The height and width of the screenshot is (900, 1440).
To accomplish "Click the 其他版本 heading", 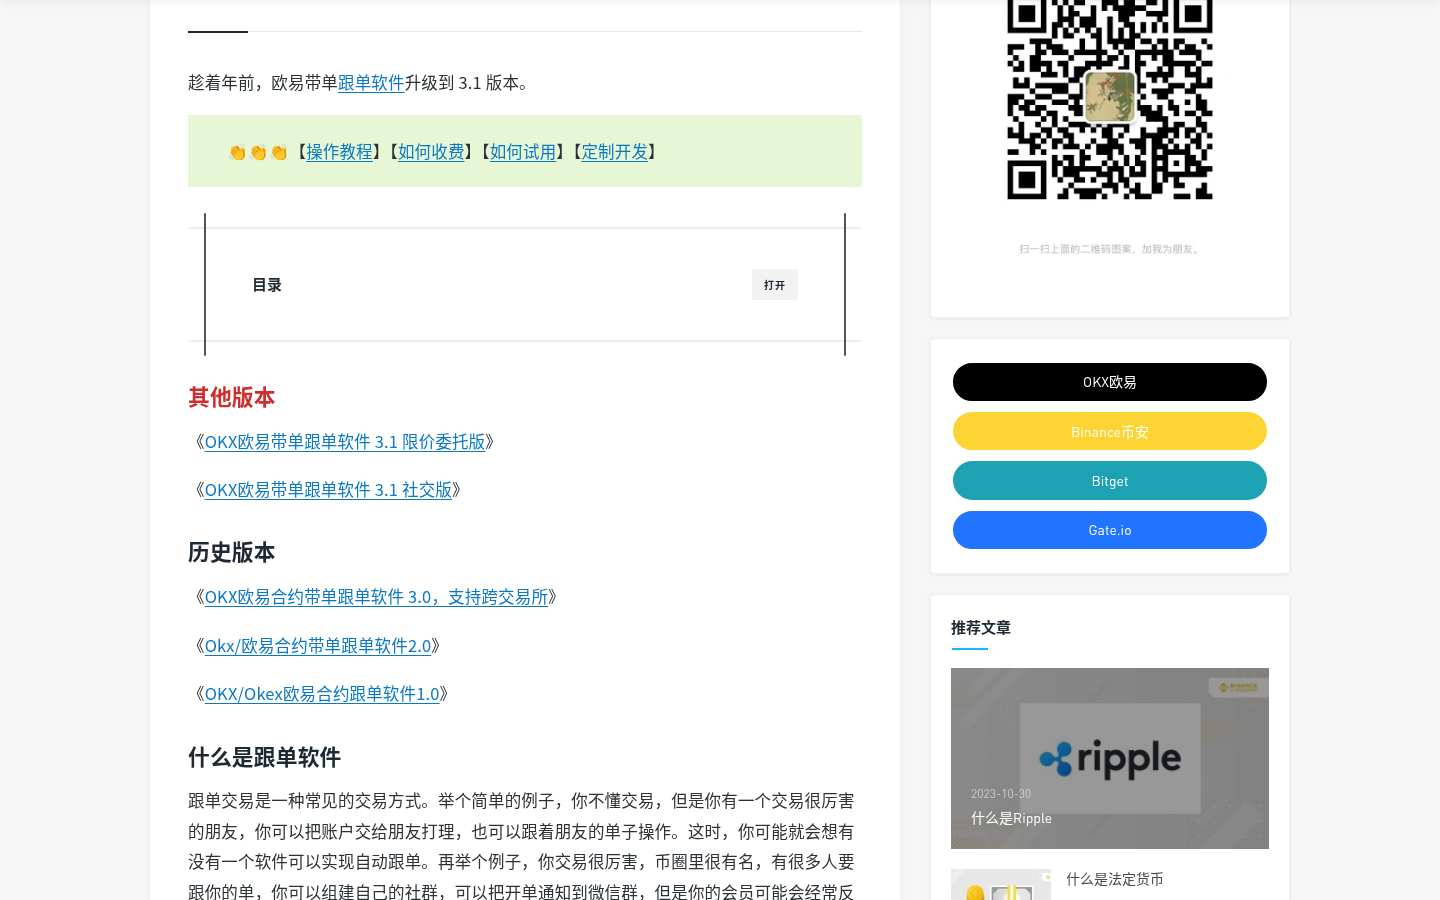I will (x=231, y=398).
